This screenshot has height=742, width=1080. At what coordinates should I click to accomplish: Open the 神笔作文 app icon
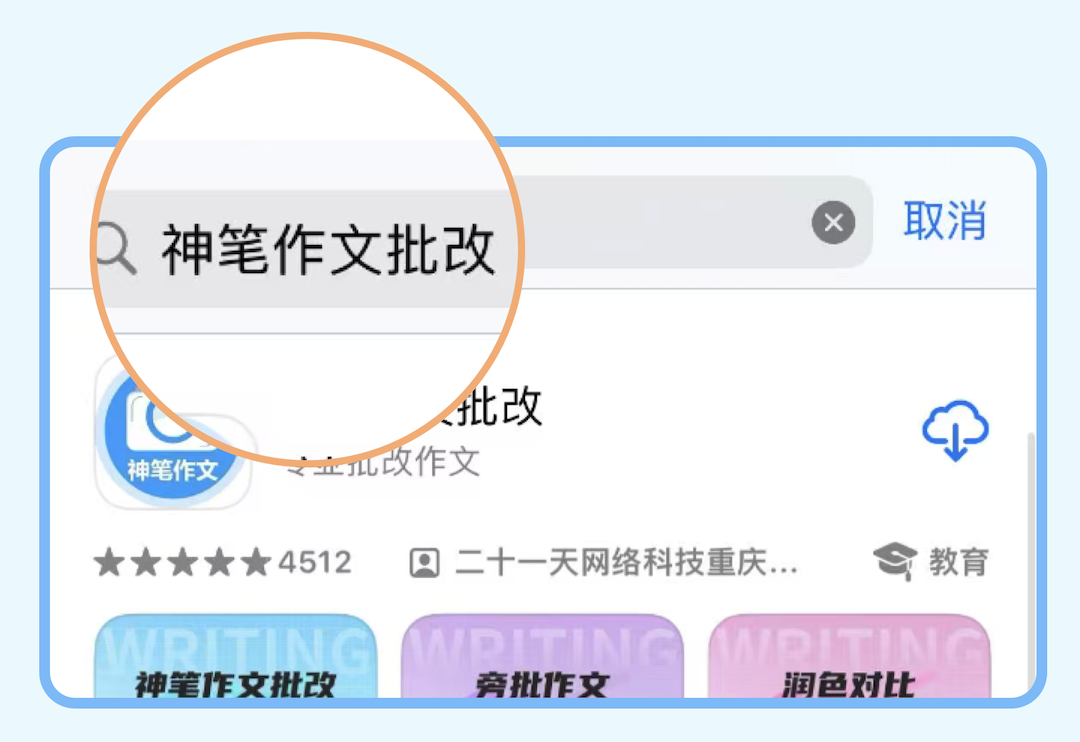pyautogui.click(x=173, y=433)
